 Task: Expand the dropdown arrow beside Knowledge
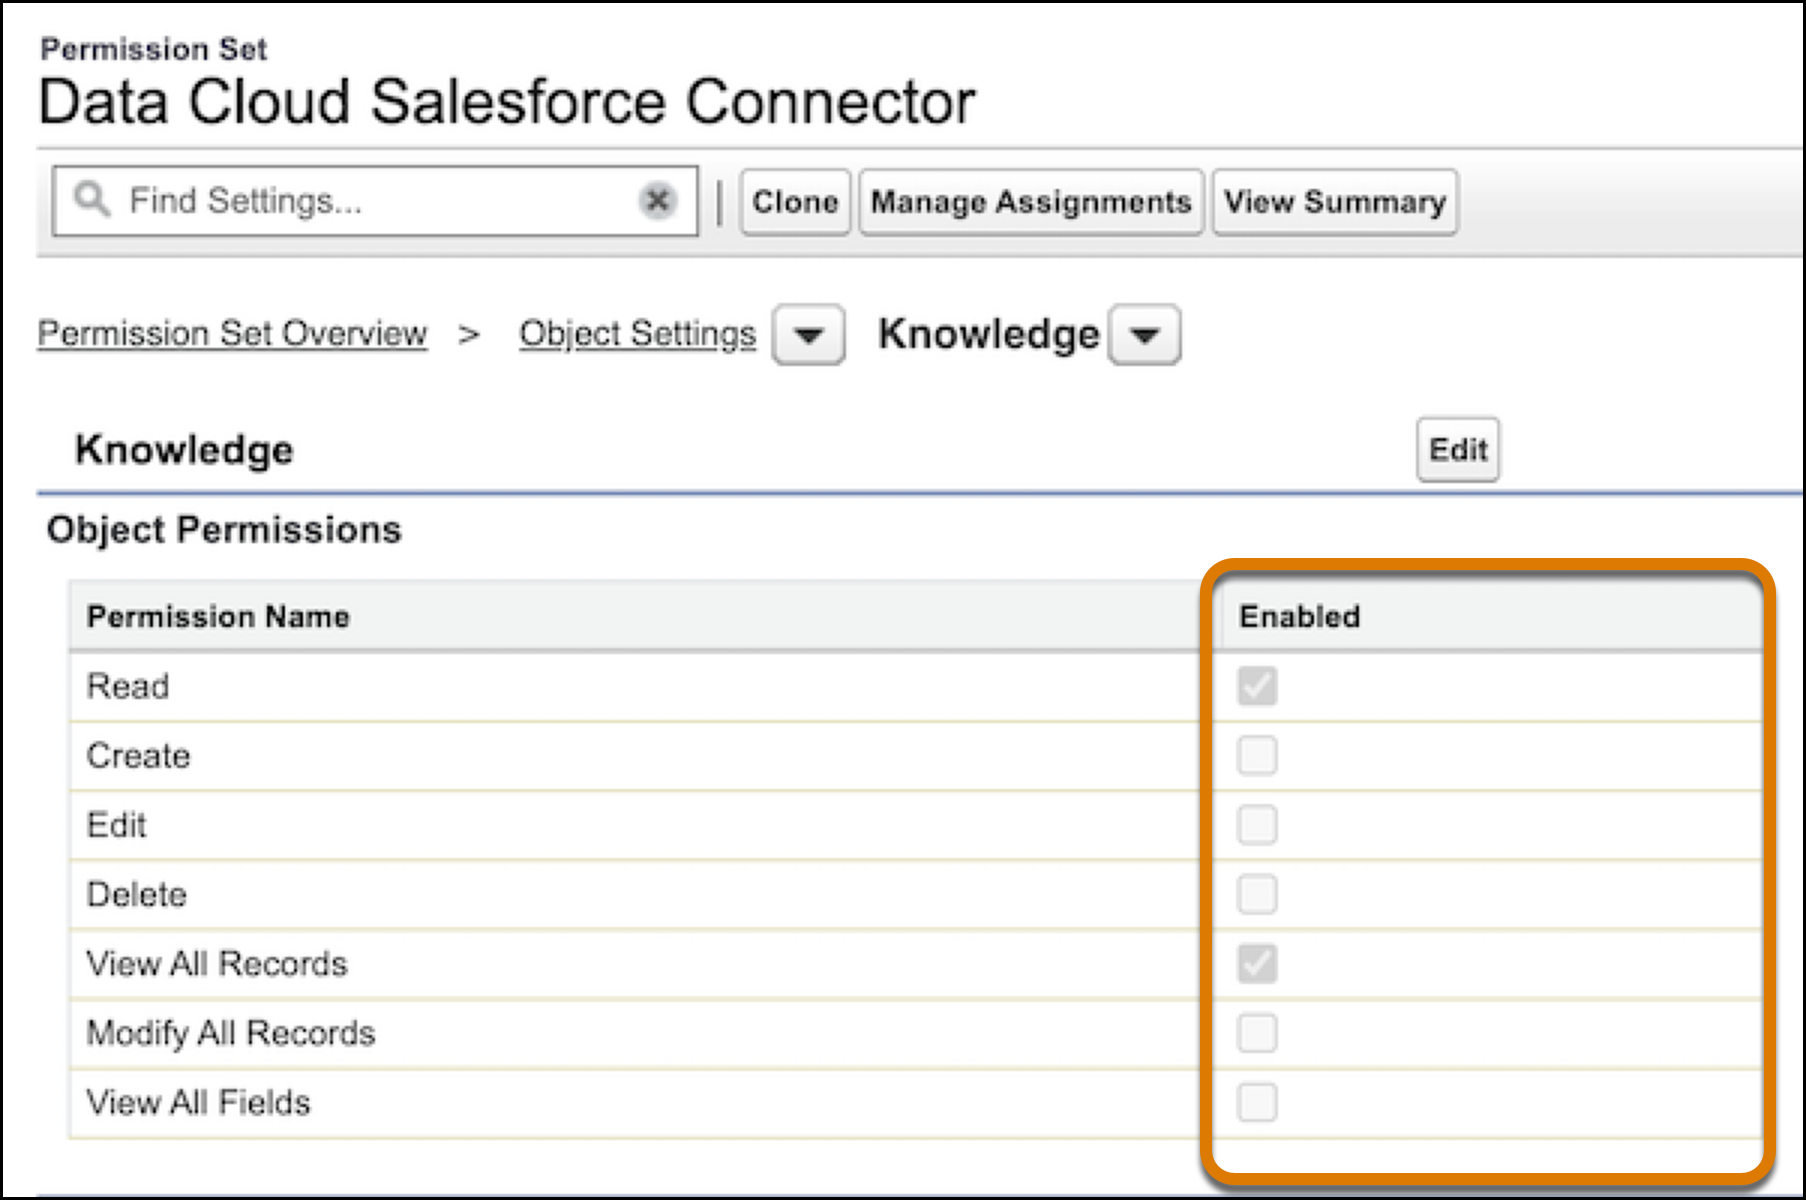pos(1145,335)
